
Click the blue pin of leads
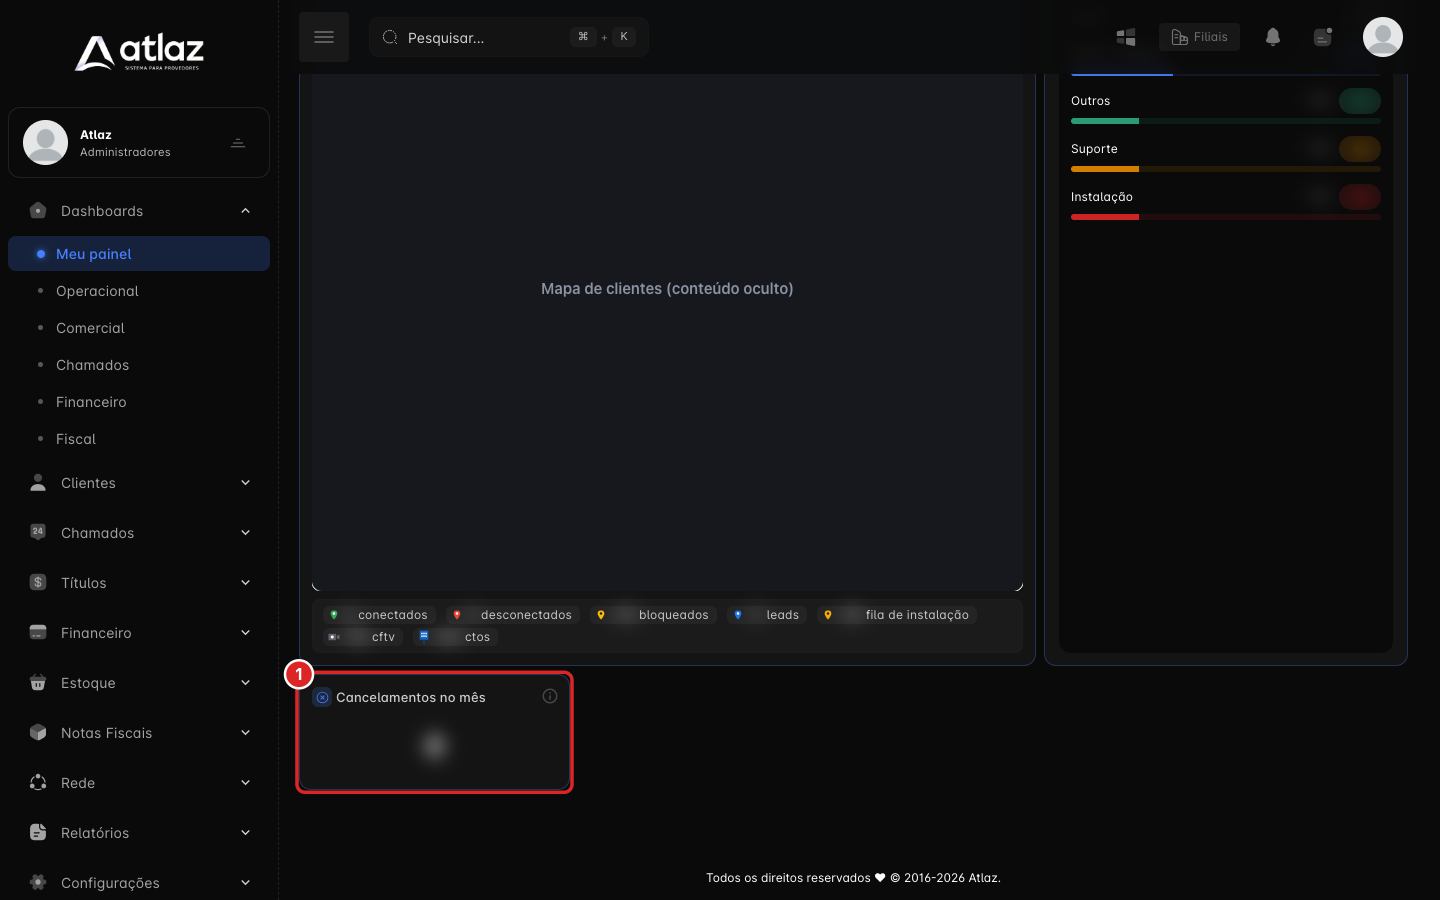pos(738,615)
